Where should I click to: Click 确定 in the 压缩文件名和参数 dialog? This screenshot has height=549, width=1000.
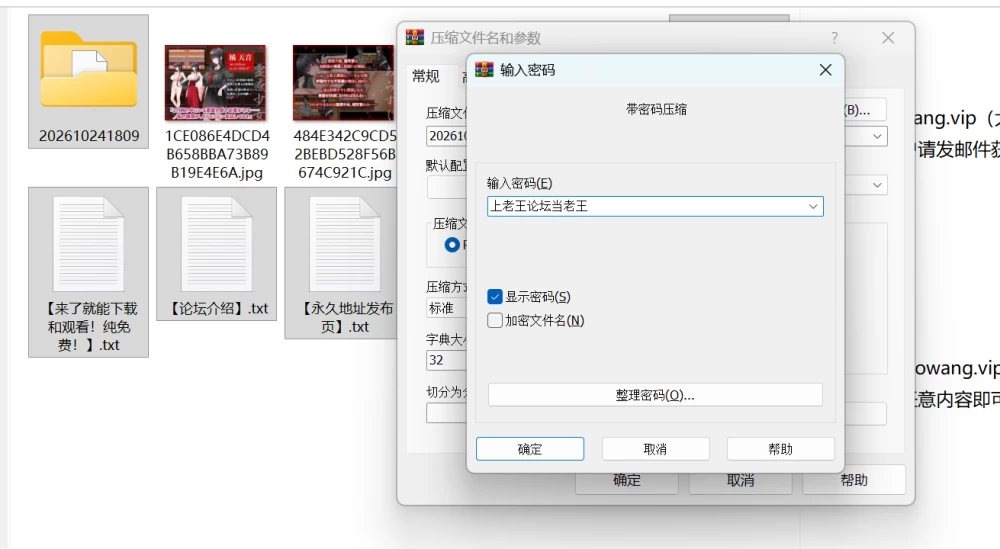(627, 481)
